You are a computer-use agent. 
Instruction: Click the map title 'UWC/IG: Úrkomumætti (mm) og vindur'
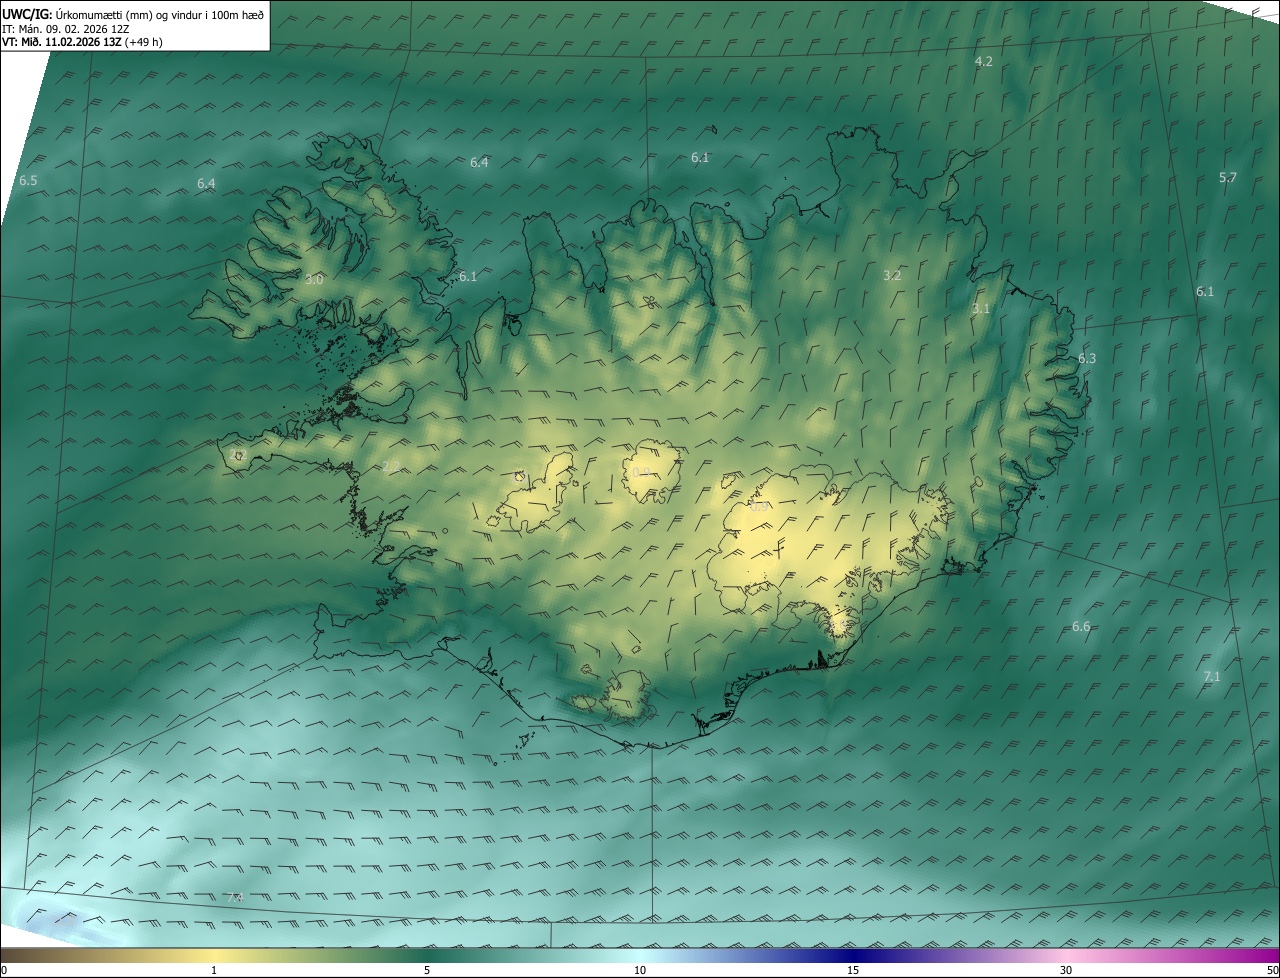(x=132, y=14)
